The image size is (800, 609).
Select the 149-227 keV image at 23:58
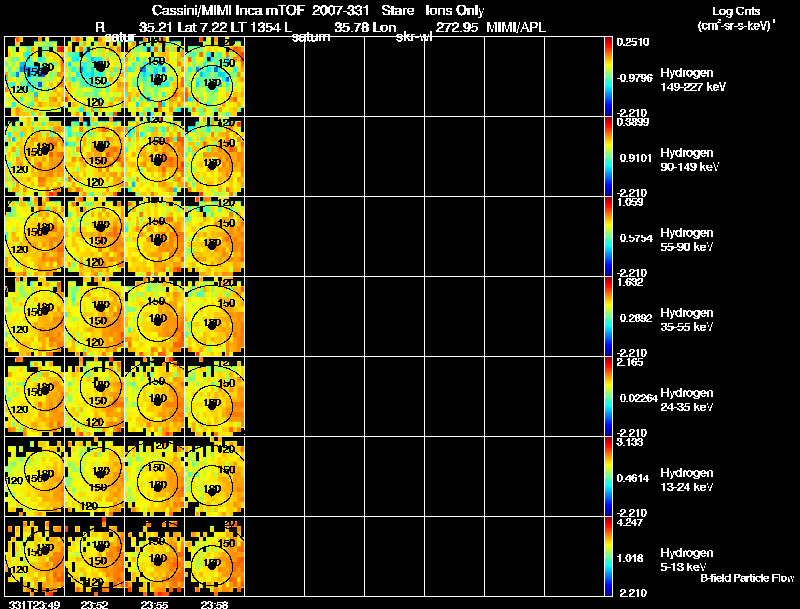click(214, 77)
